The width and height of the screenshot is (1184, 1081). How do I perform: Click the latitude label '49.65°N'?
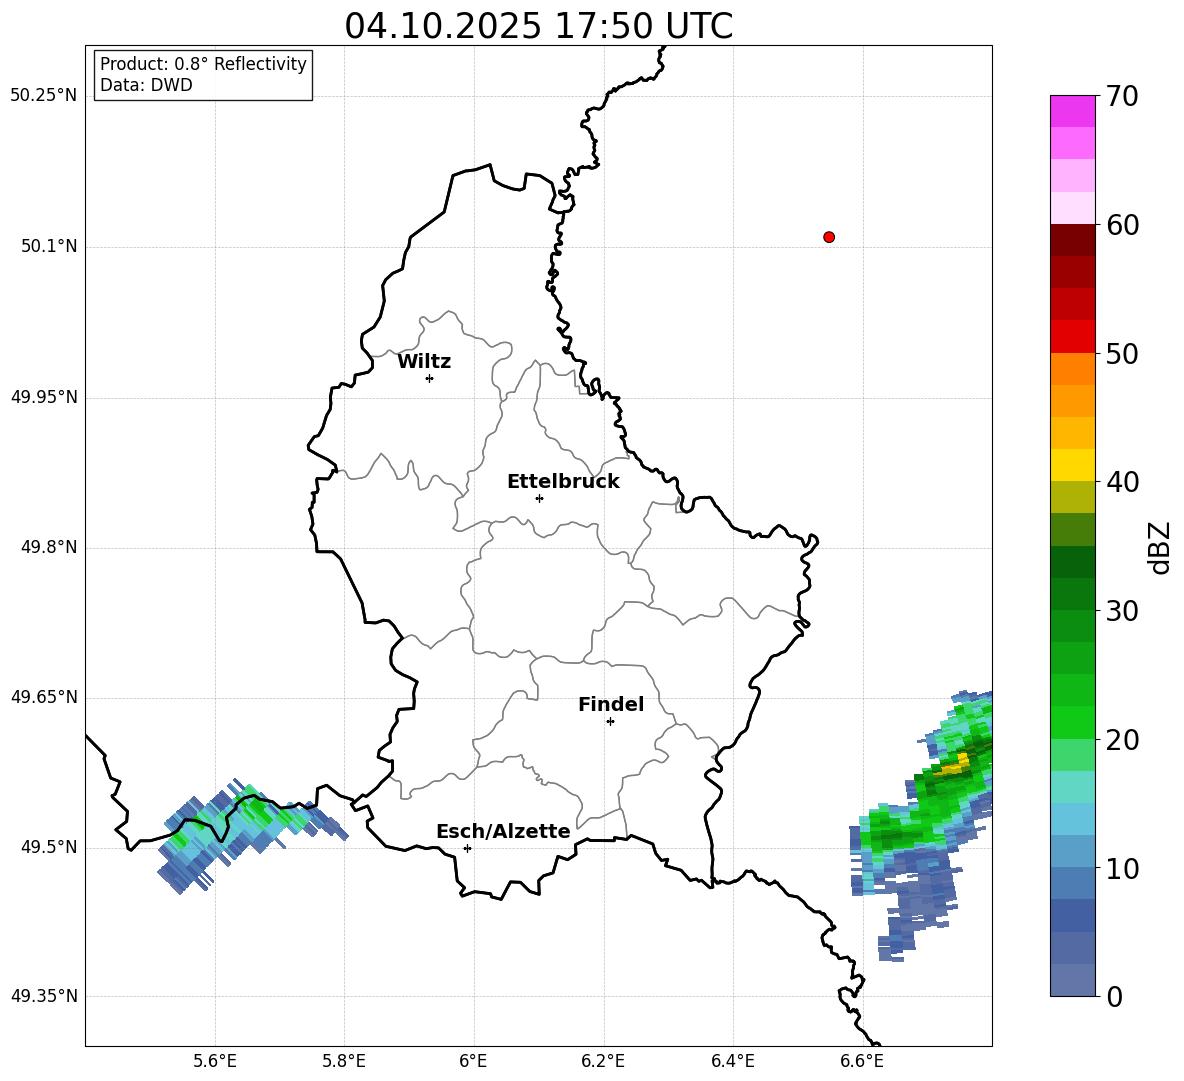(44, 696)
